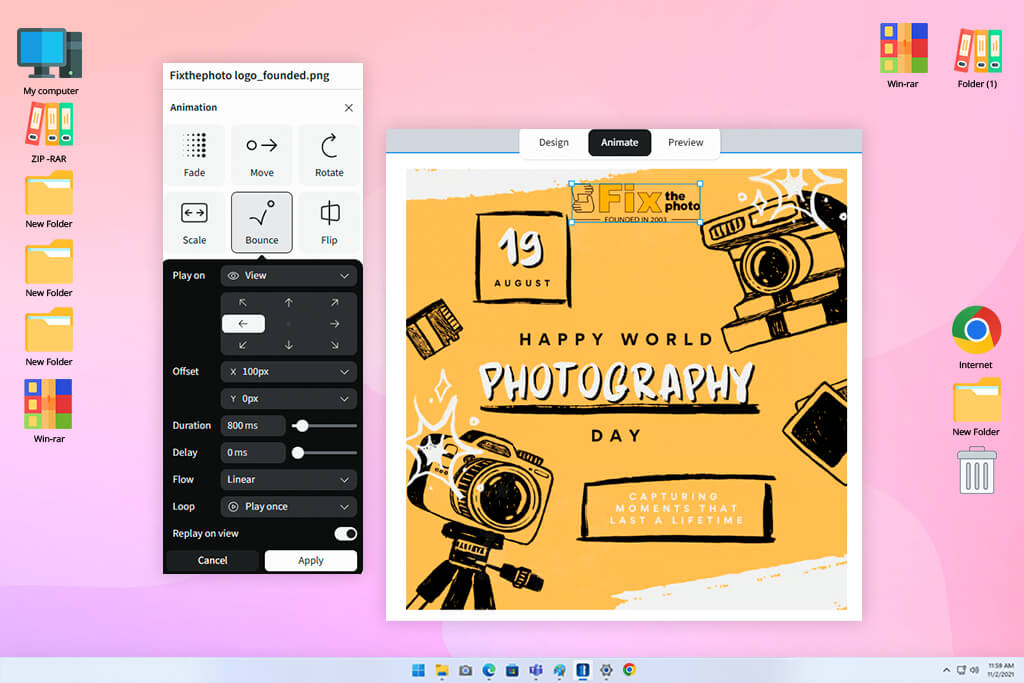Open File Explorer from the taskbar

[442, 670]
